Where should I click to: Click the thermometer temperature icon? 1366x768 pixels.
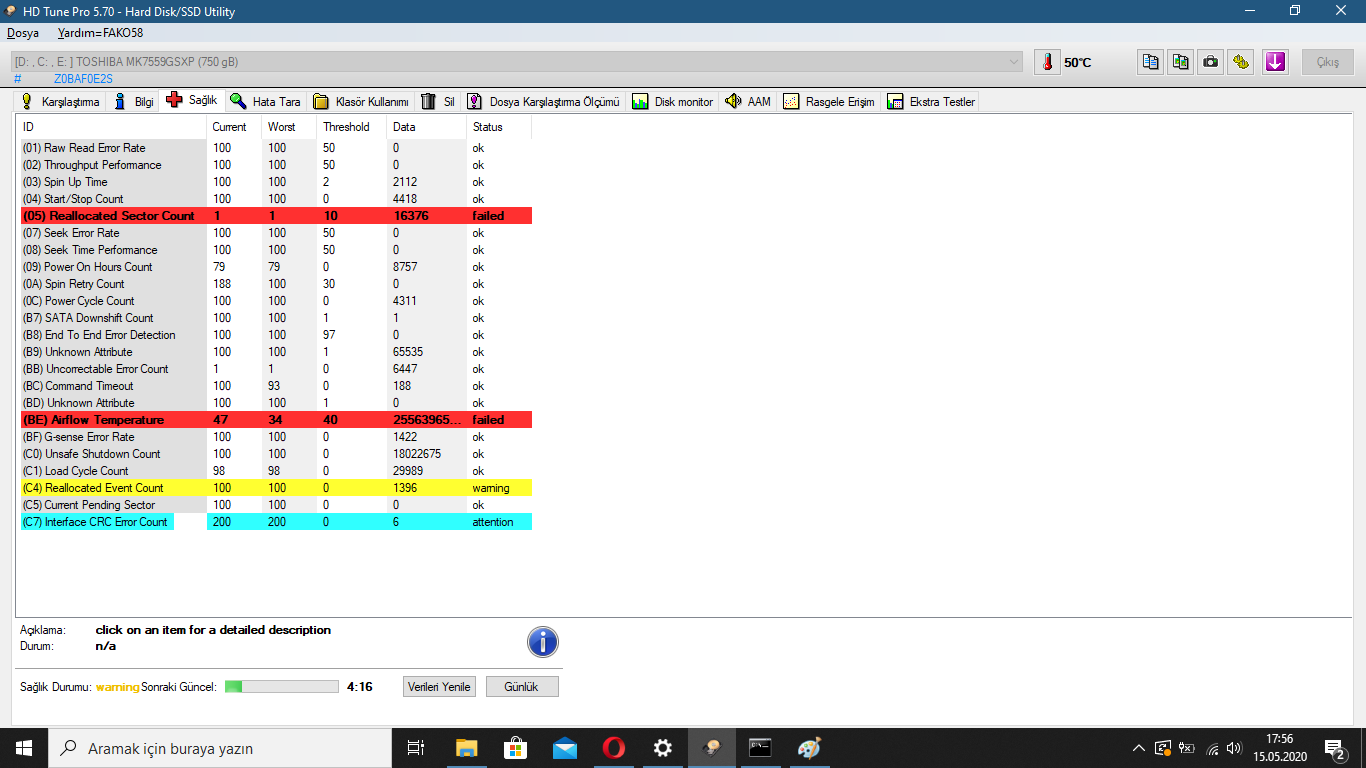[x=1047, y=62]
